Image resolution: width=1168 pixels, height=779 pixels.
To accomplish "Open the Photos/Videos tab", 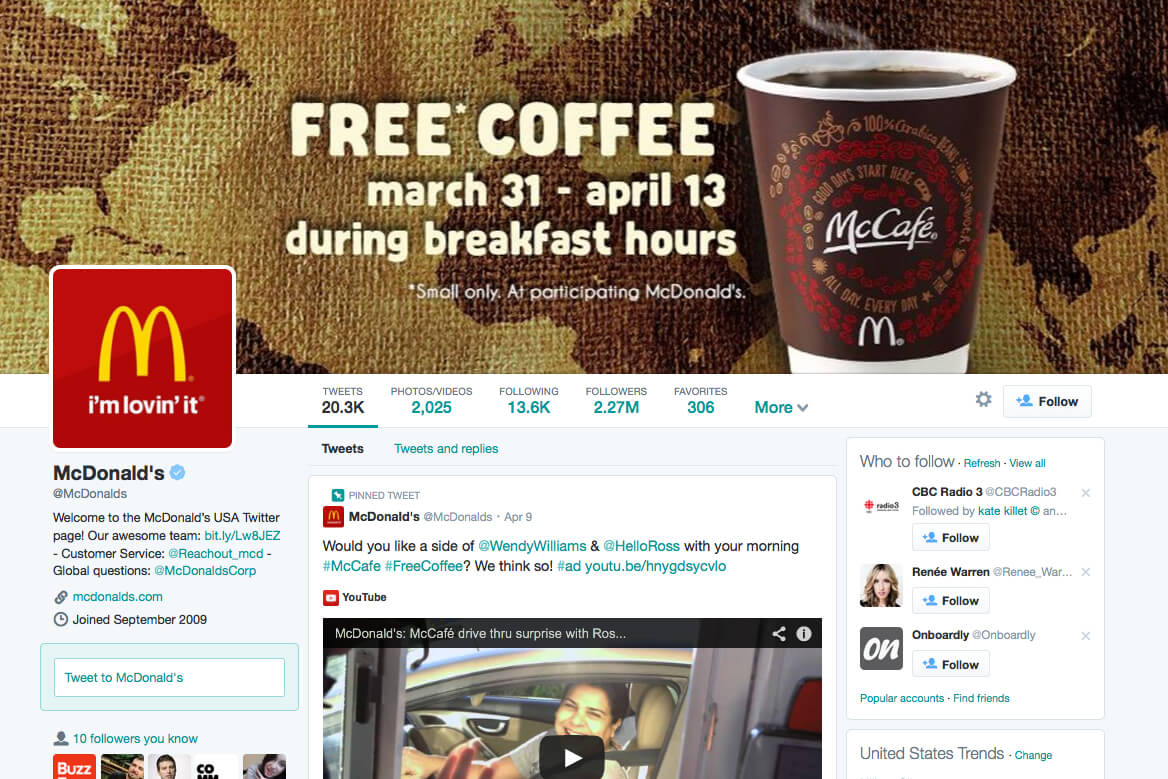I will 431,401.
